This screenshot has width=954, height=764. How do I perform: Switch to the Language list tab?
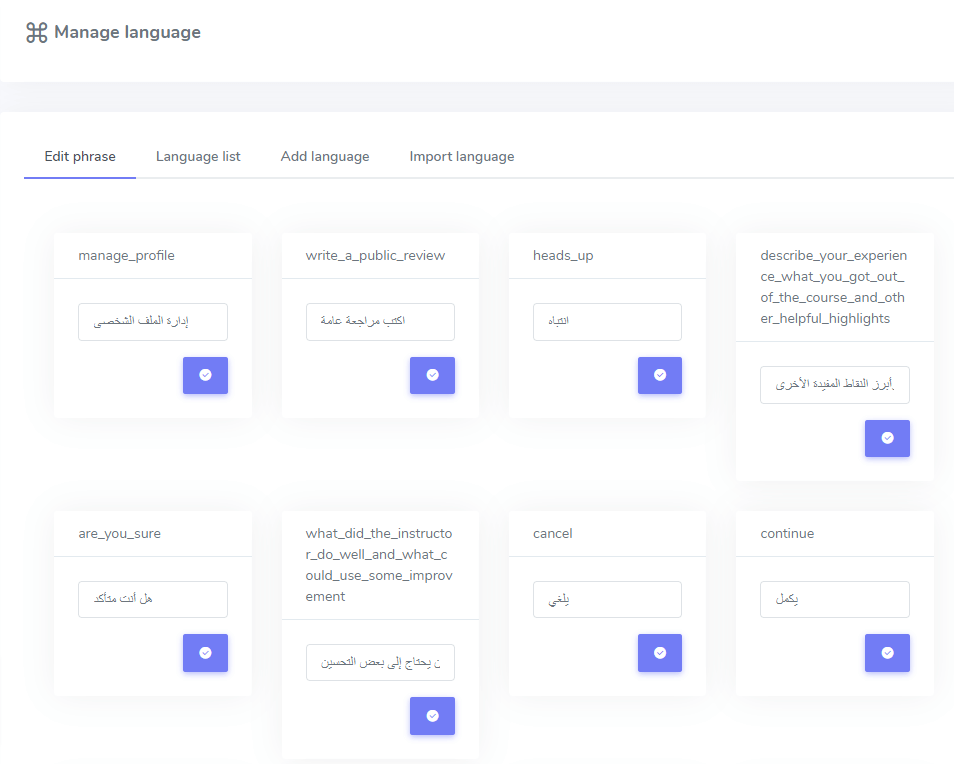coord(198,157)
